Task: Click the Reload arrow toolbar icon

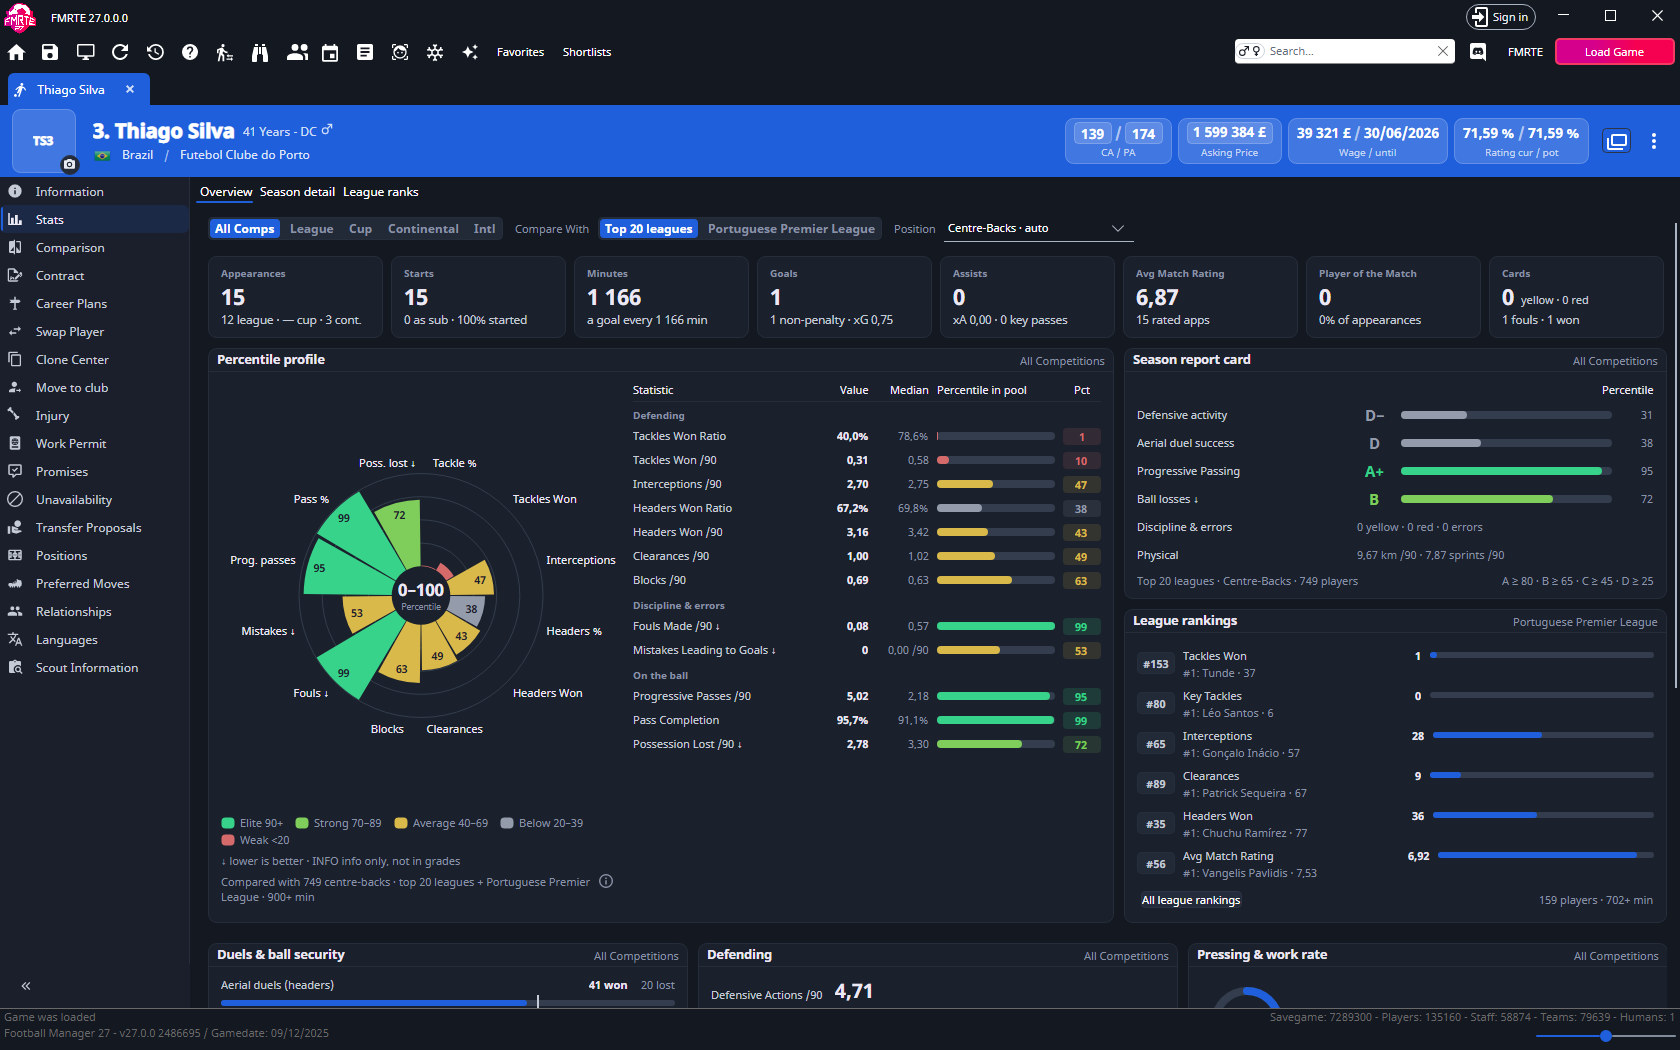Action: [120, 52]
